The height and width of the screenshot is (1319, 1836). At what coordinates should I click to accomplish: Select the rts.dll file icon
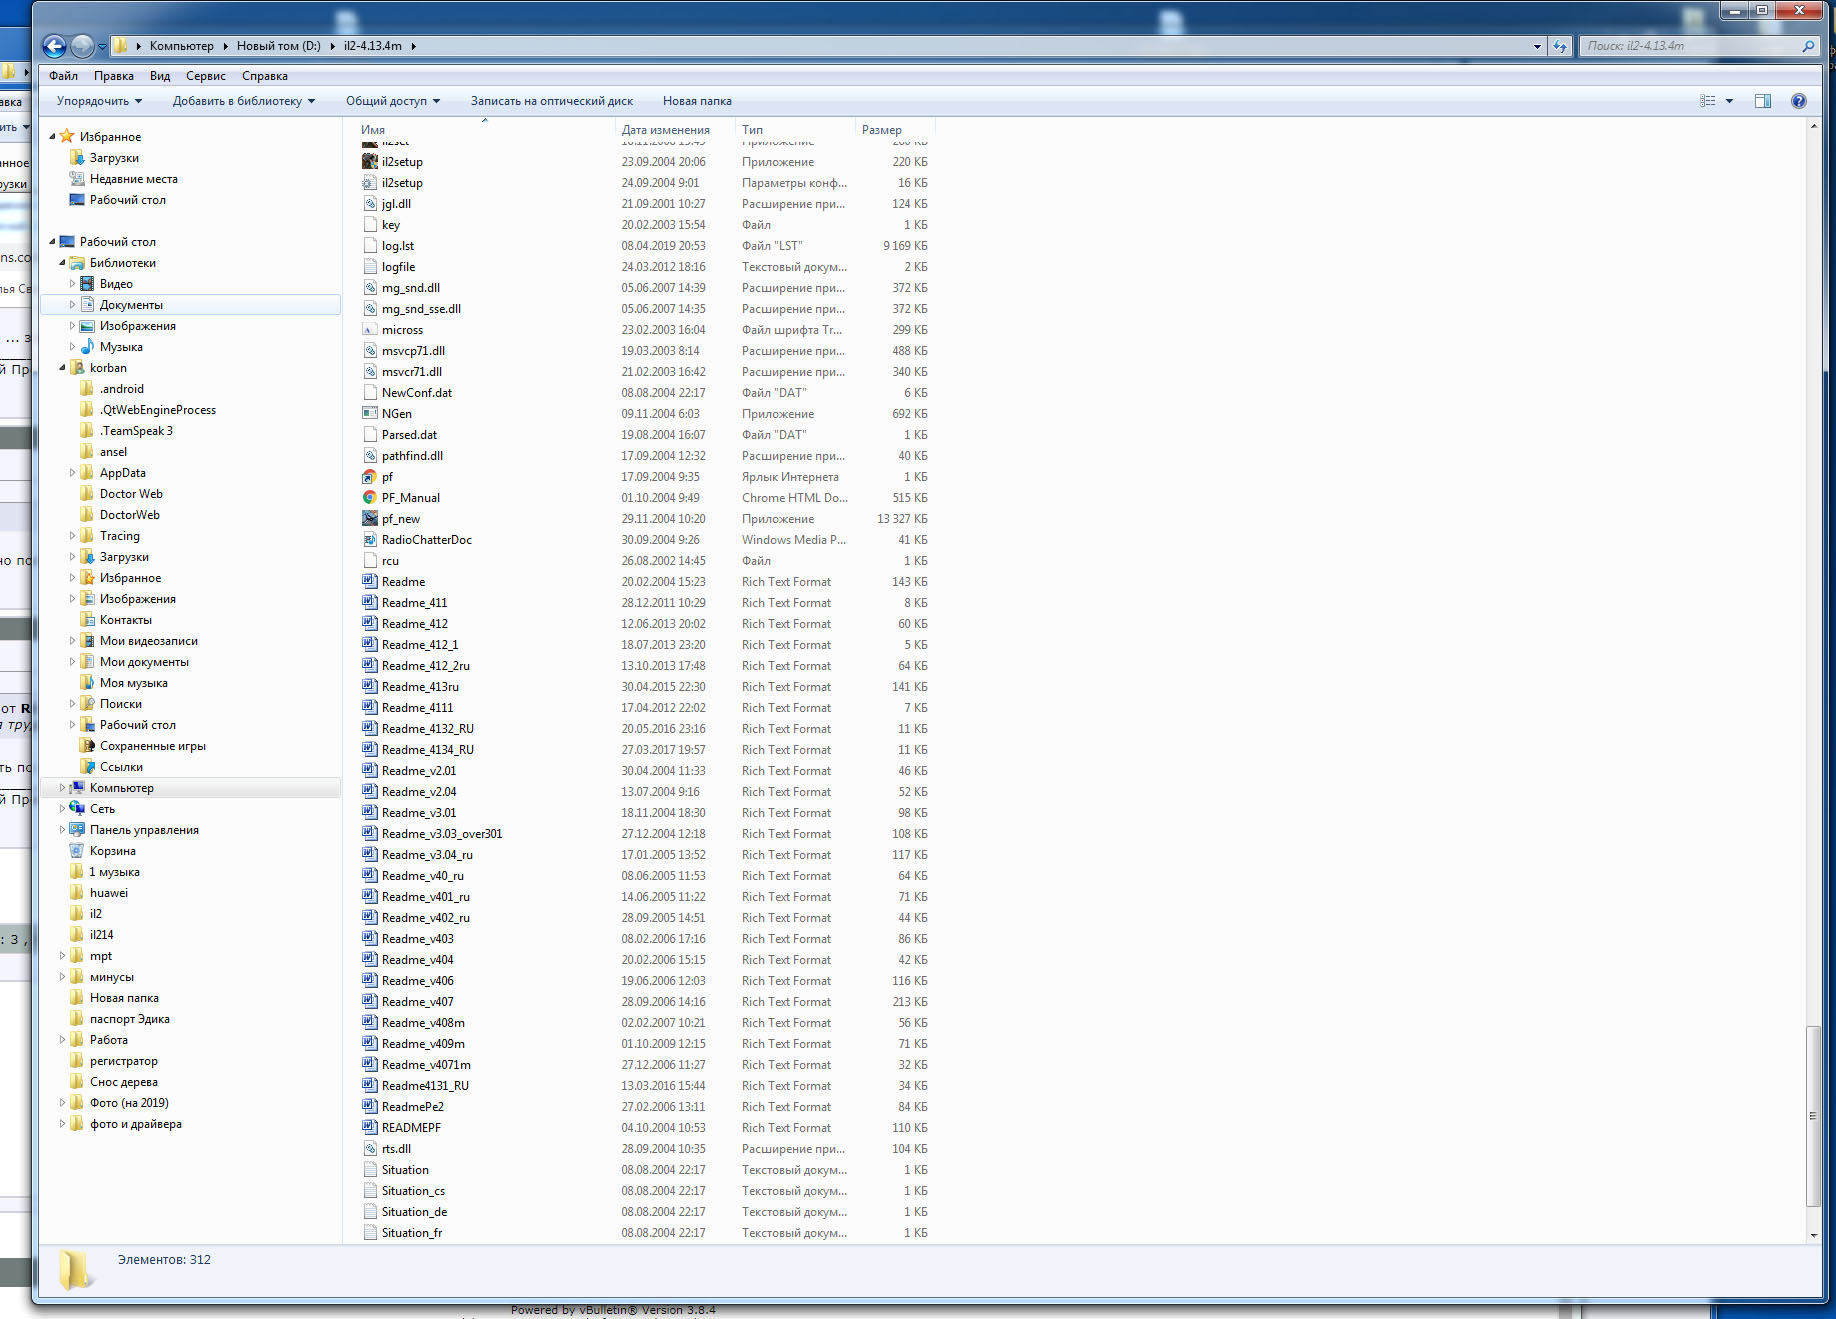point(370,1149)
